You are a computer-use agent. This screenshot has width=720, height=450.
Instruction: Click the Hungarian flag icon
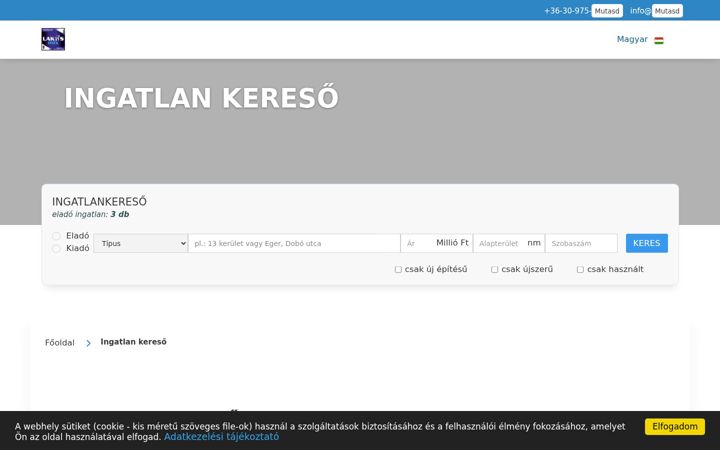(x=659, y=40)
